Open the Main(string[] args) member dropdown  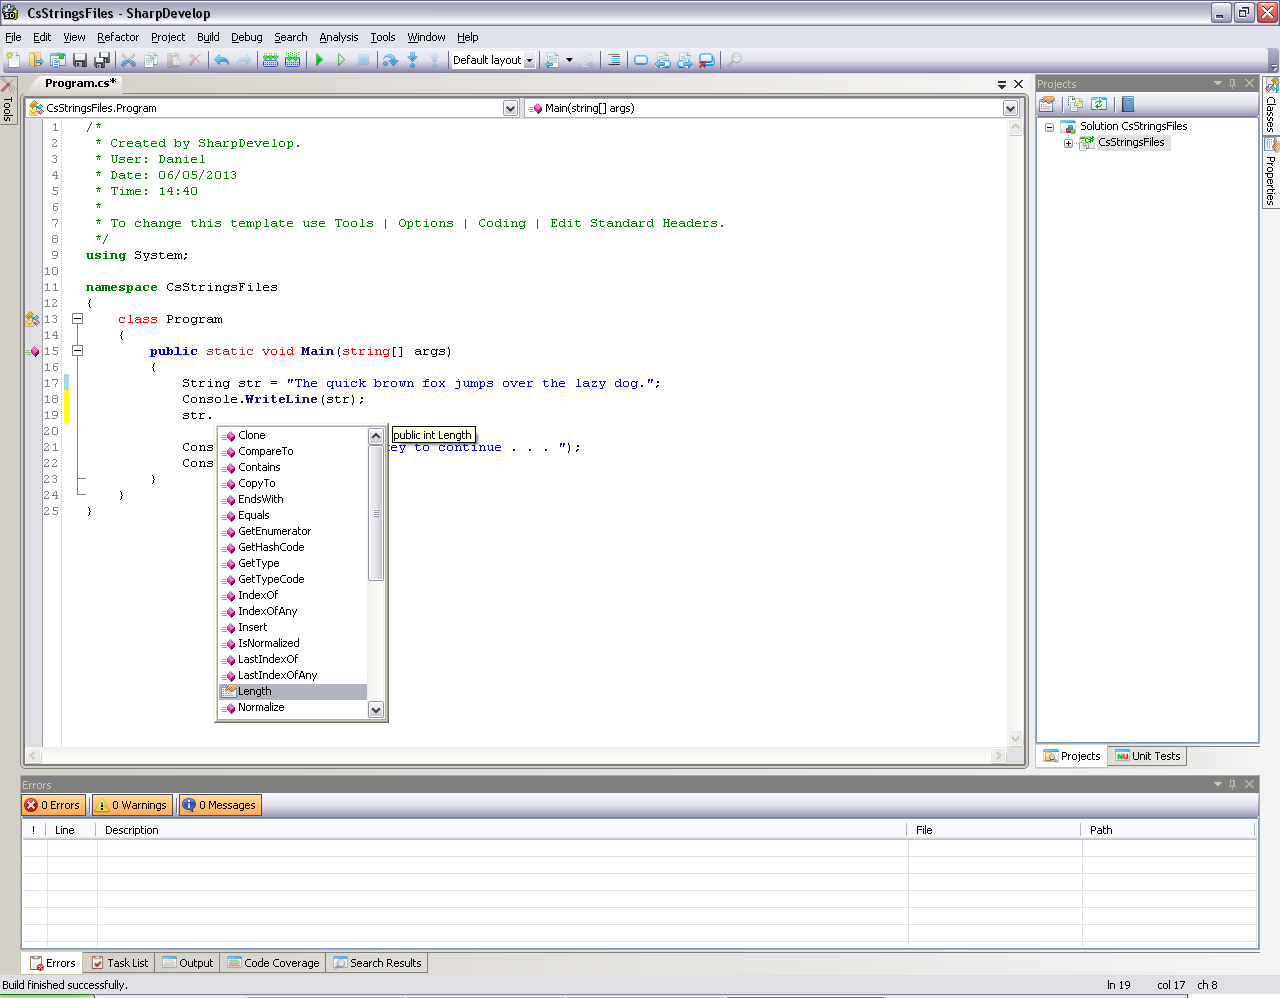pos(1010,108)
